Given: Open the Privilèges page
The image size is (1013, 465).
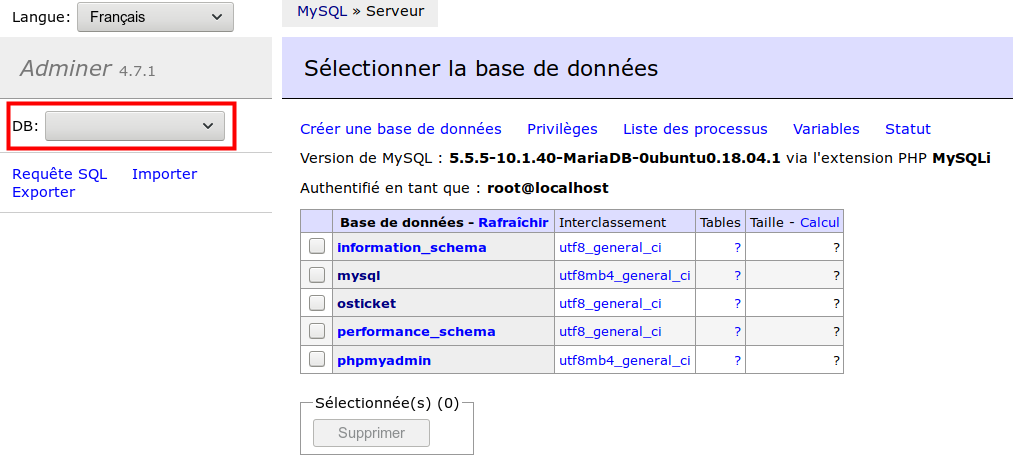Looking at the screenshot, I should 562,129.
